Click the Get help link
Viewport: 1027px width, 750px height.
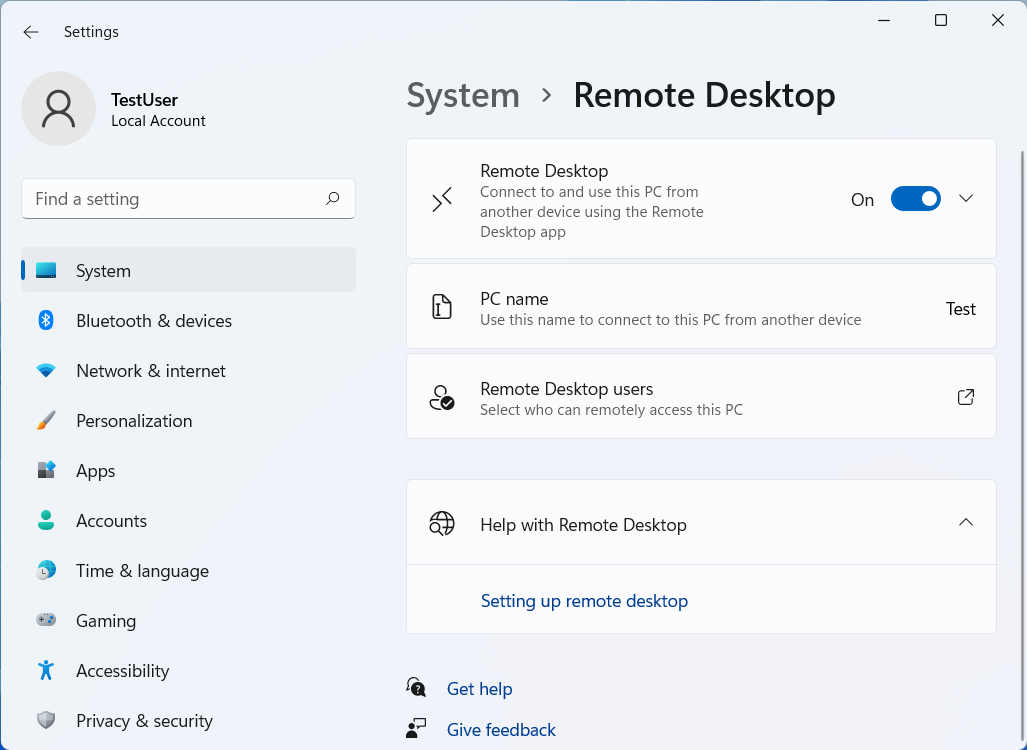point(479,689)
